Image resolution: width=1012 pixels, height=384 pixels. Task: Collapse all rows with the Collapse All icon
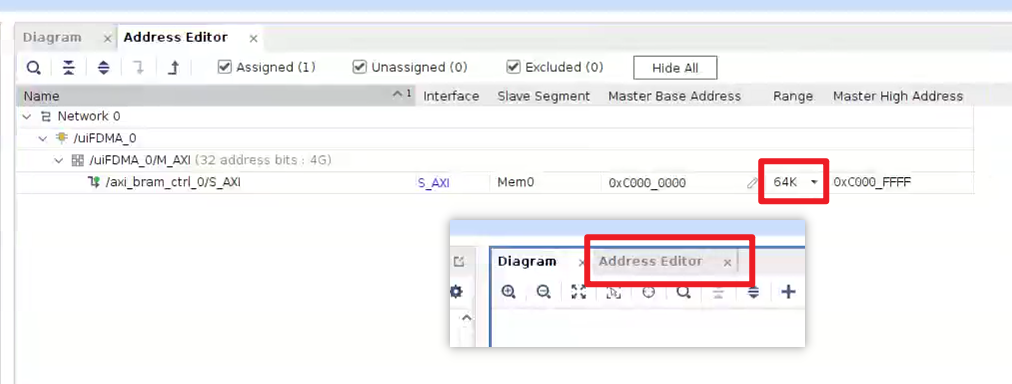pos(68,67)
